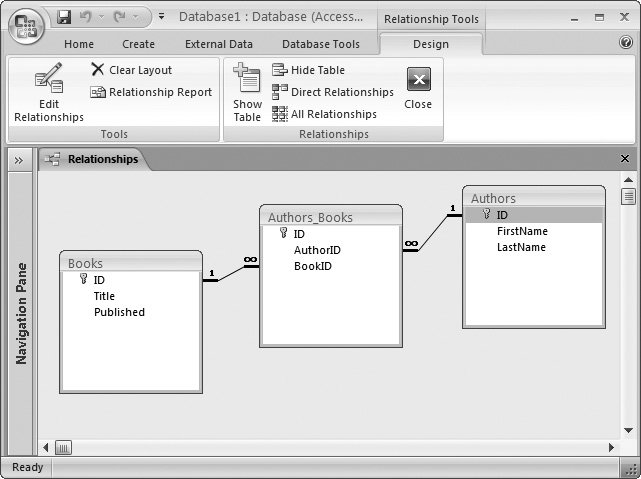This screenshot has height=479, width=641.
Task: Click the Office Button orb
Action: 26,26
